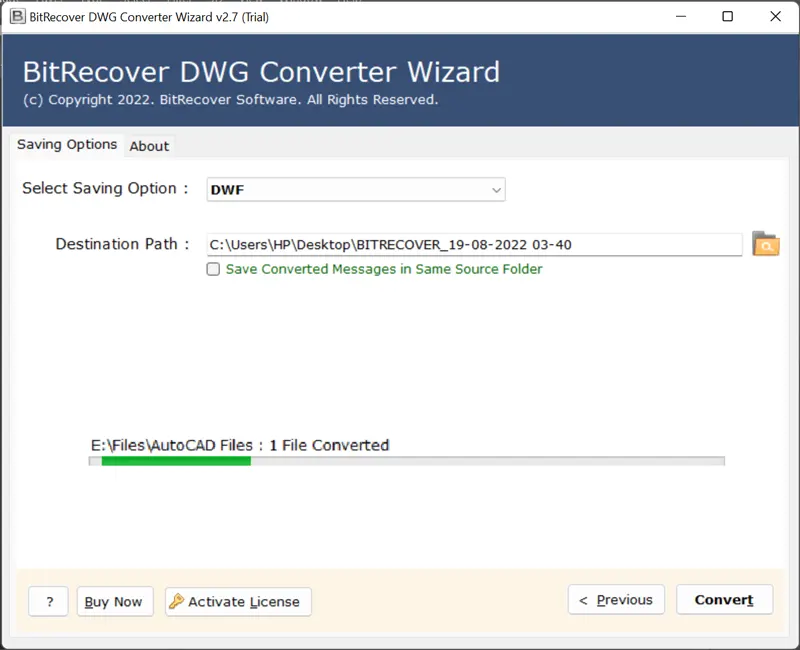Screen dimensions: 800x650
Task: Click inside the Destination Path input field
Action: (474, 244)
